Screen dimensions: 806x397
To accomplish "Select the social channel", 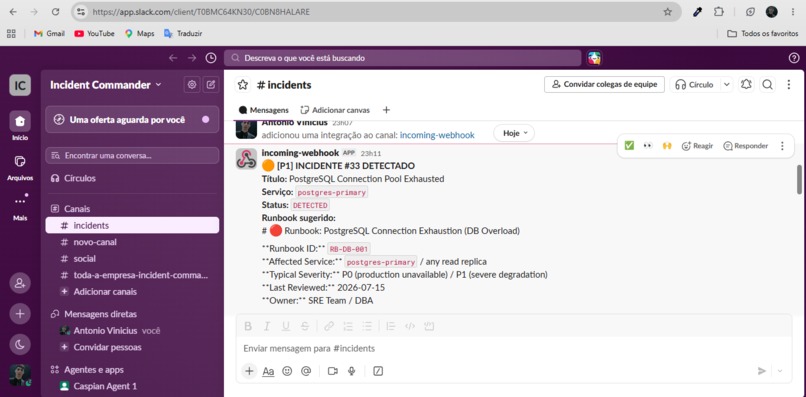I will (132, 259).
